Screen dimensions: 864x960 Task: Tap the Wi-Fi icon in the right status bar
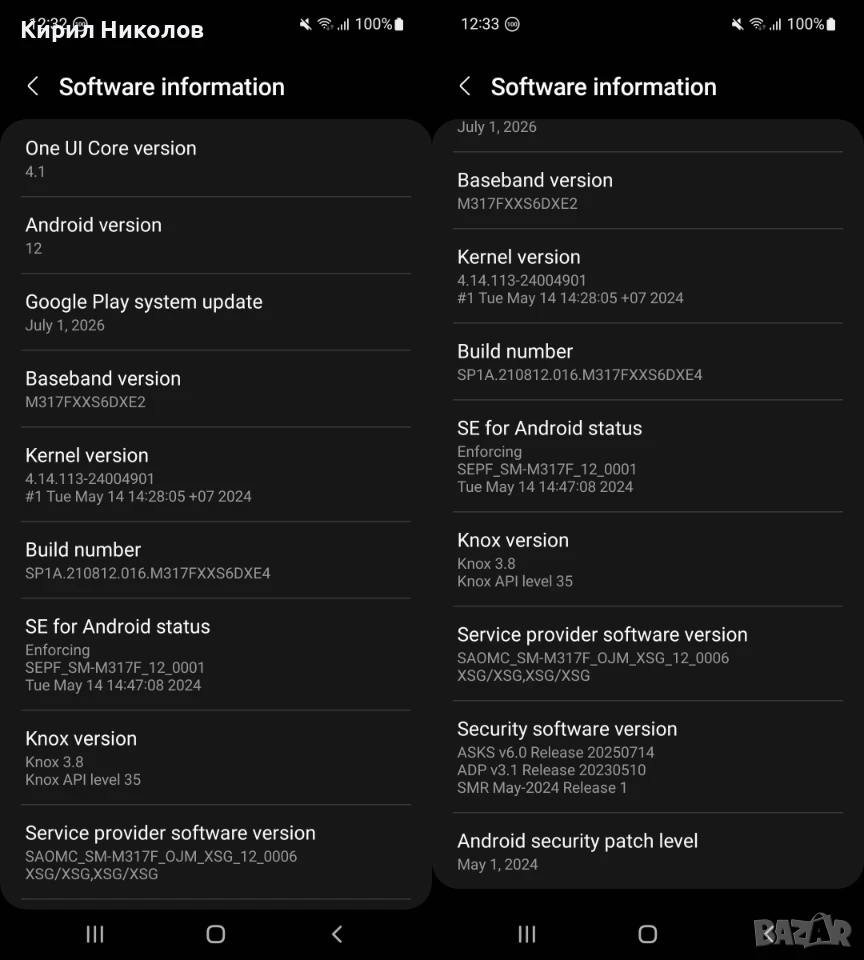click(757, 24)
